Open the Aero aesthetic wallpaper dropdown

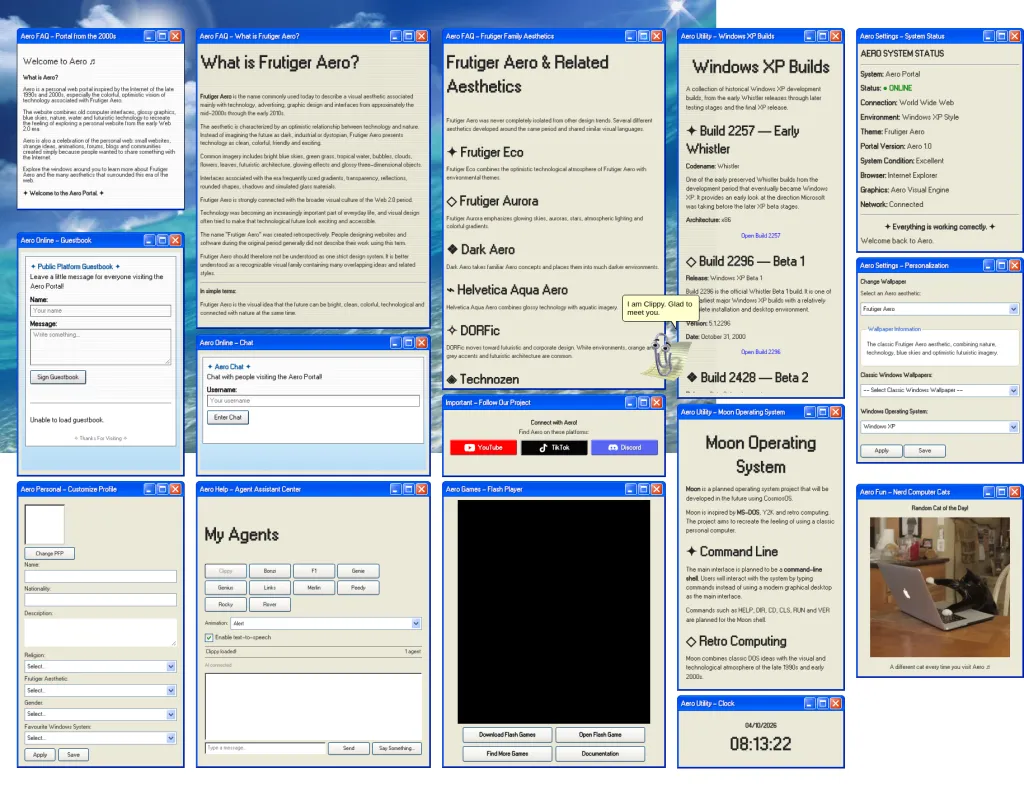(939, 309)
